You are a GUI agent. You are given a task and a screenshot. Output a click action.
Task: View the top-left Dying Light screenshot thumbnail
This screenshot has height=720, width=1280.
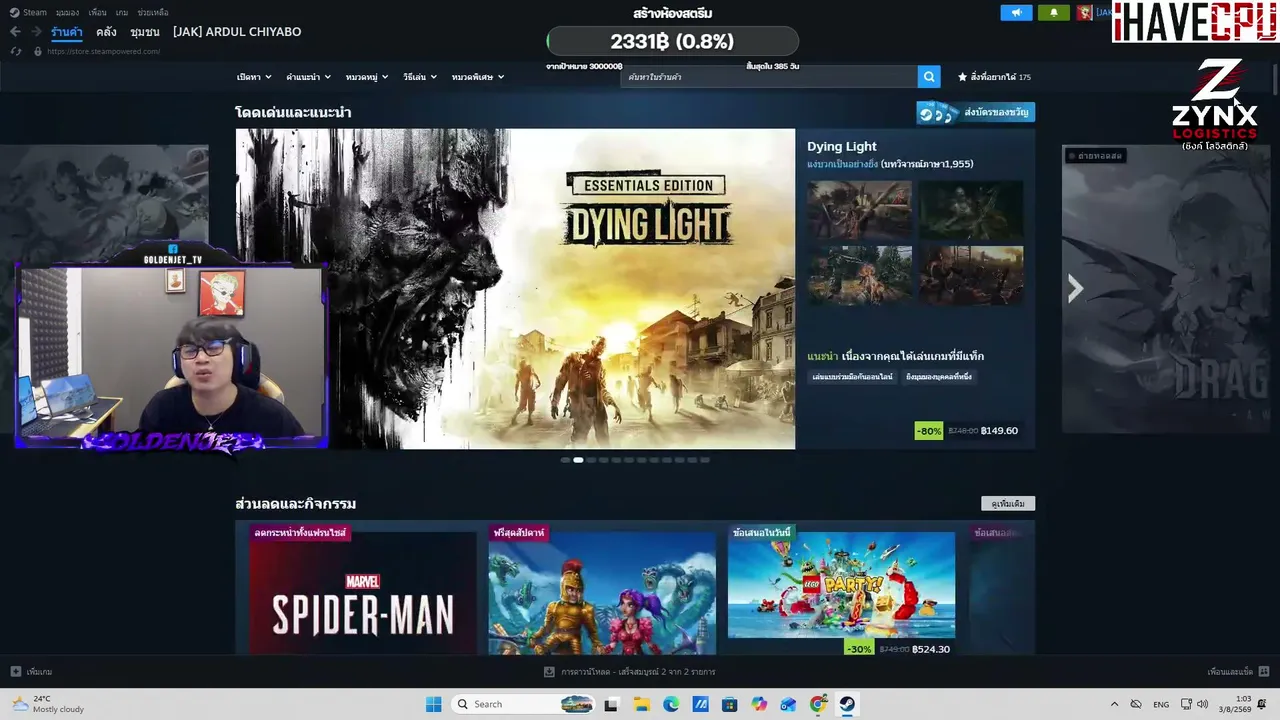[859, 210]
